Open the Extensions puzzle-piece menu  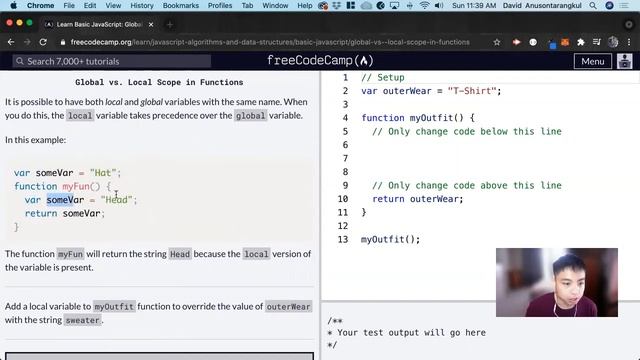(x=581, y=42)
